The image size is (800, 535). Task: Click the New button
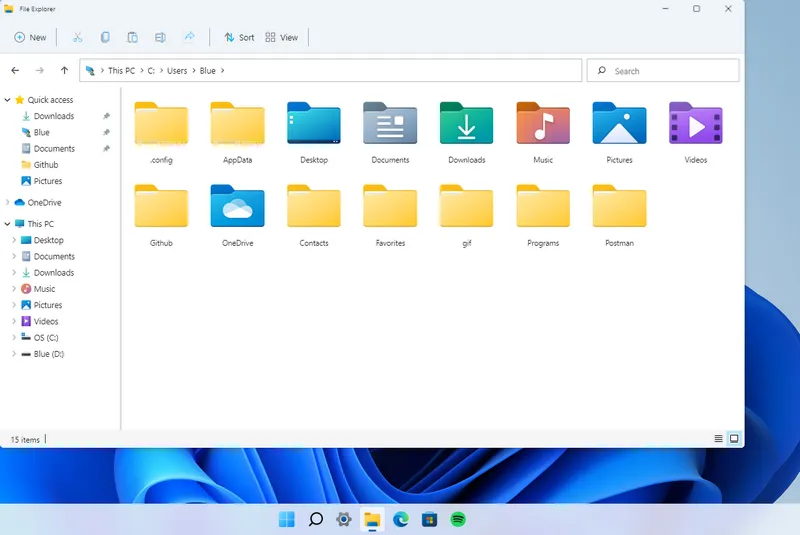[x=30, y=37]
